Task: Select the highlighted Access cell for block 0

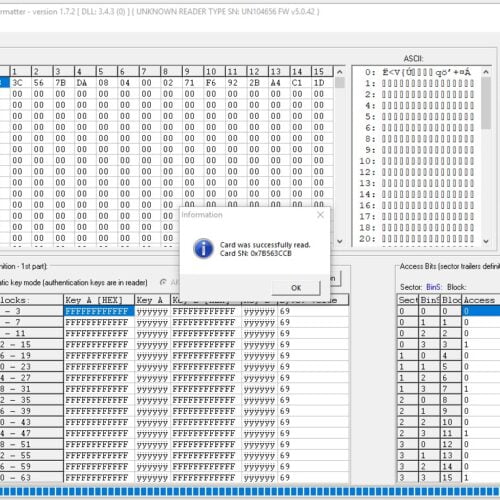Action: tap(481, 311)
